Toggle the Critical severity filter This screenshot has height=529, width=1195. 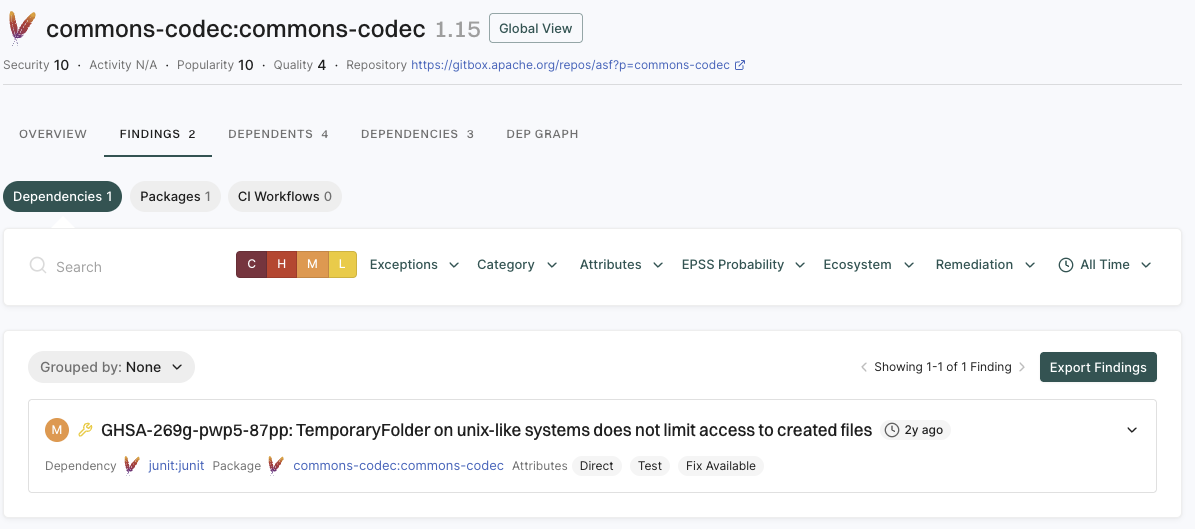(251, 265)
